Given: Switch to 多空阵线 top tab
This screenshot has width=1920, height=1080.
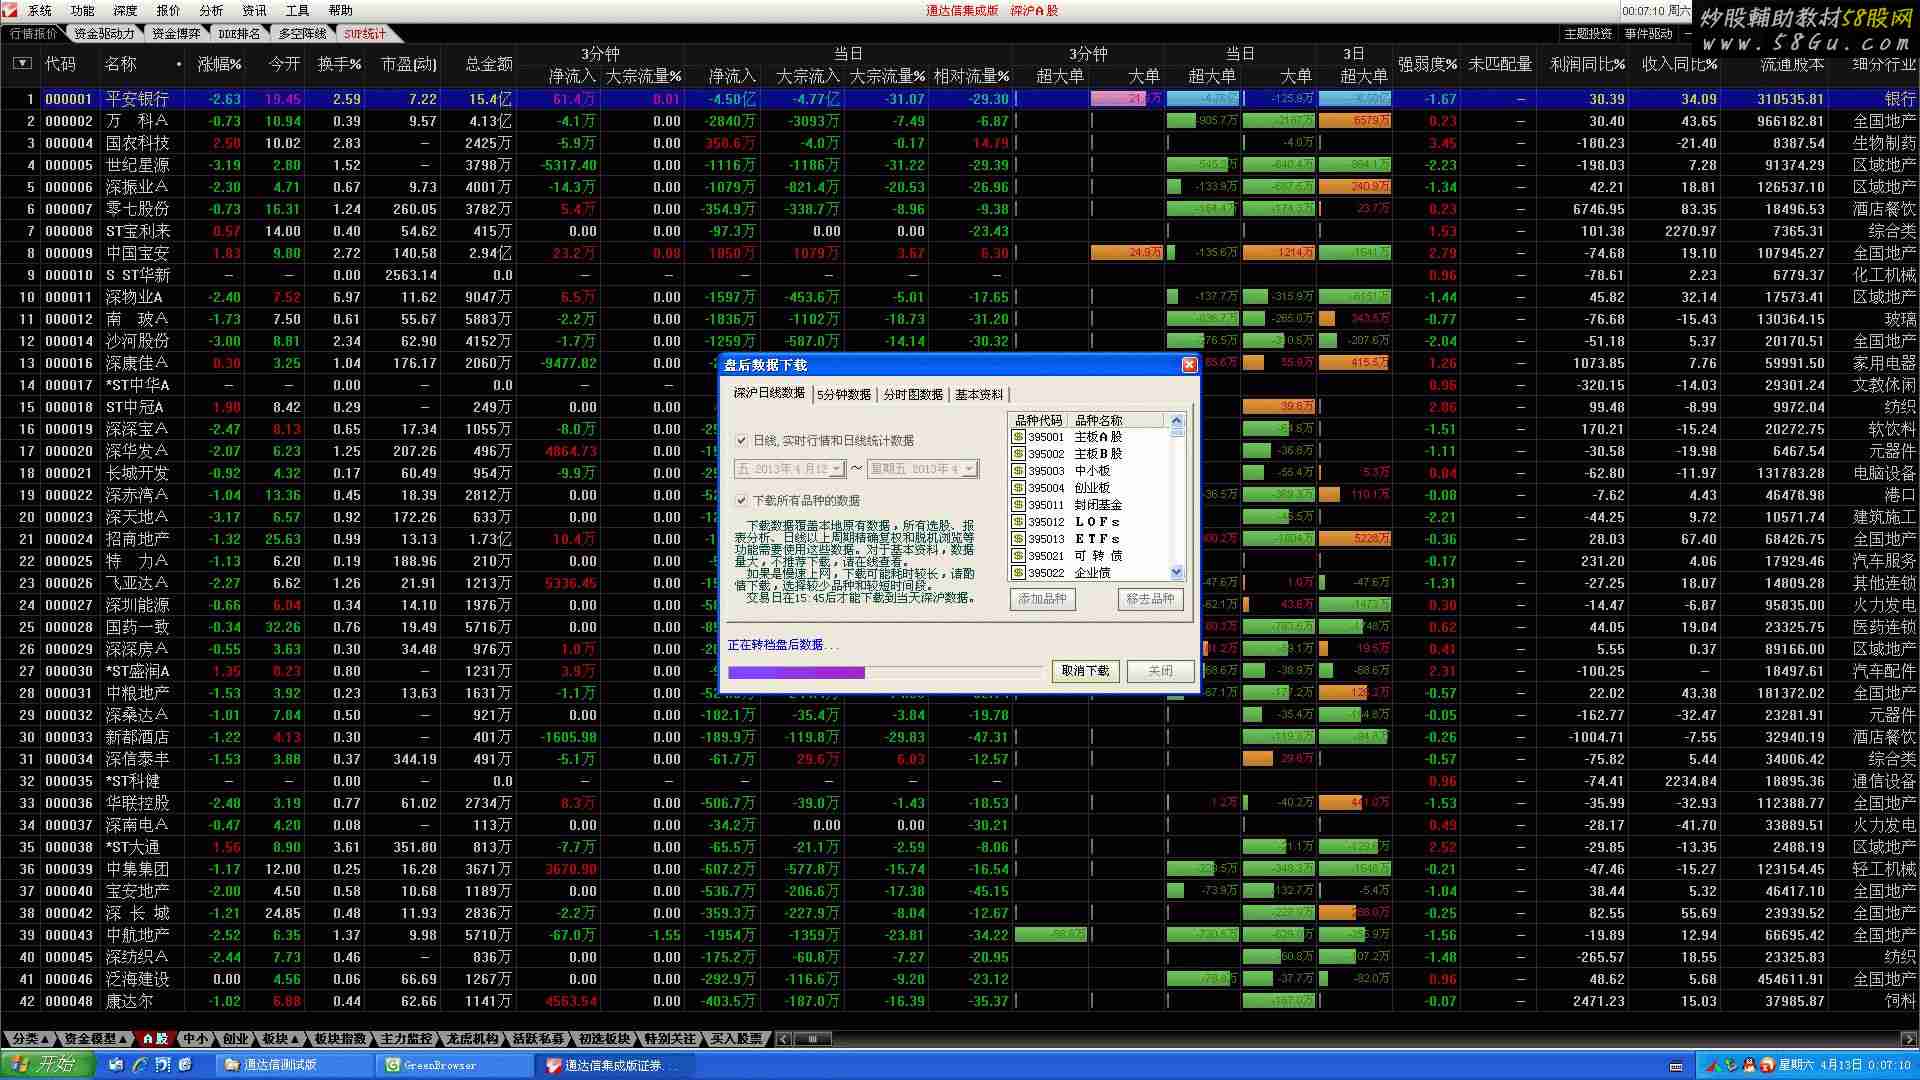Looking at the screenshot, I should pyautogui.click(x=303, y=34).
